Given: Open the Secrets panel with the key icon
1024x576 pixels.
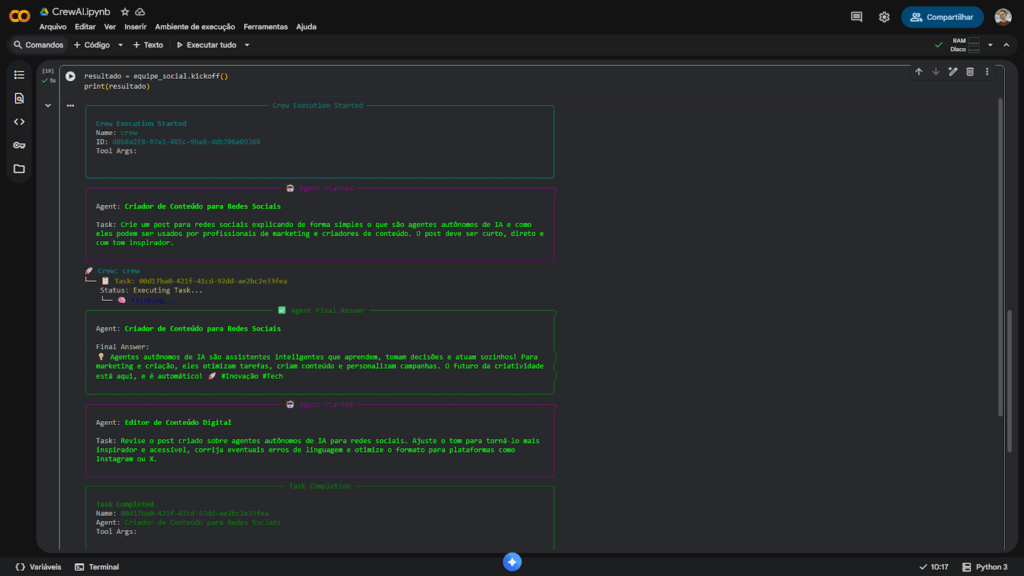Looking at the screenshot, I should 18,145.
